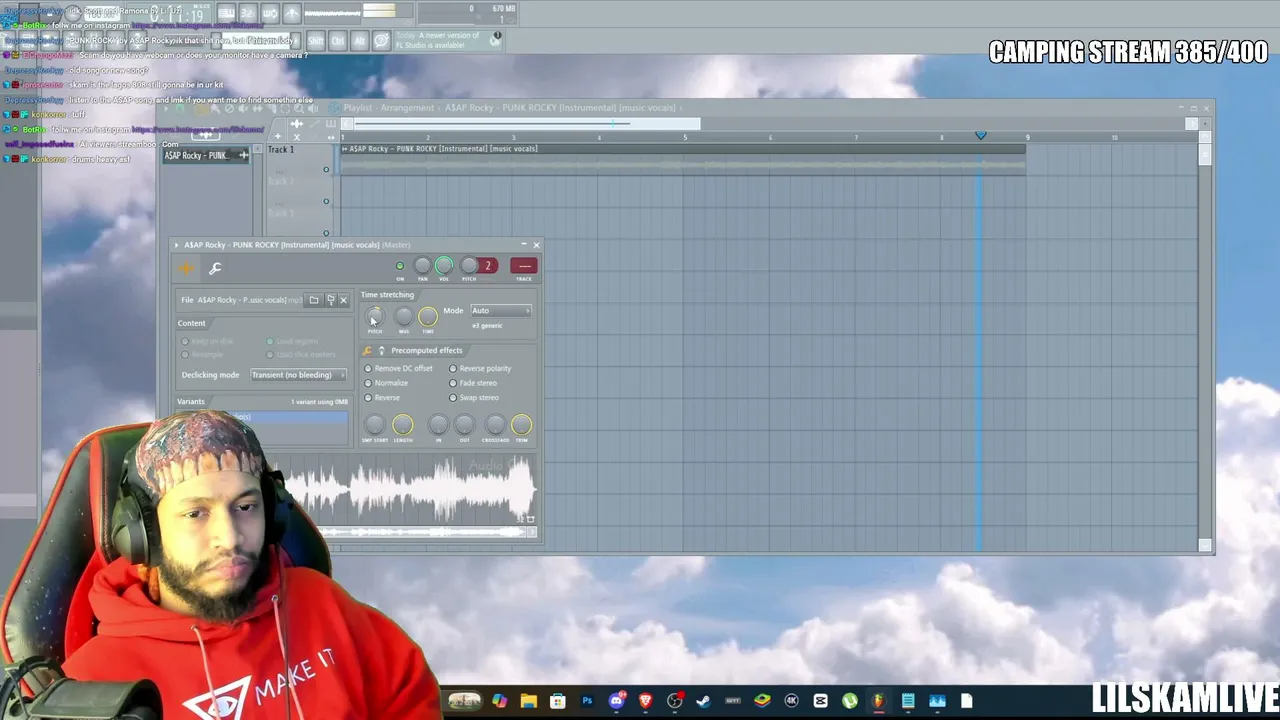Click the fade OUT knob
This screenshot has height=720, width=1280.
click(464, 425)
